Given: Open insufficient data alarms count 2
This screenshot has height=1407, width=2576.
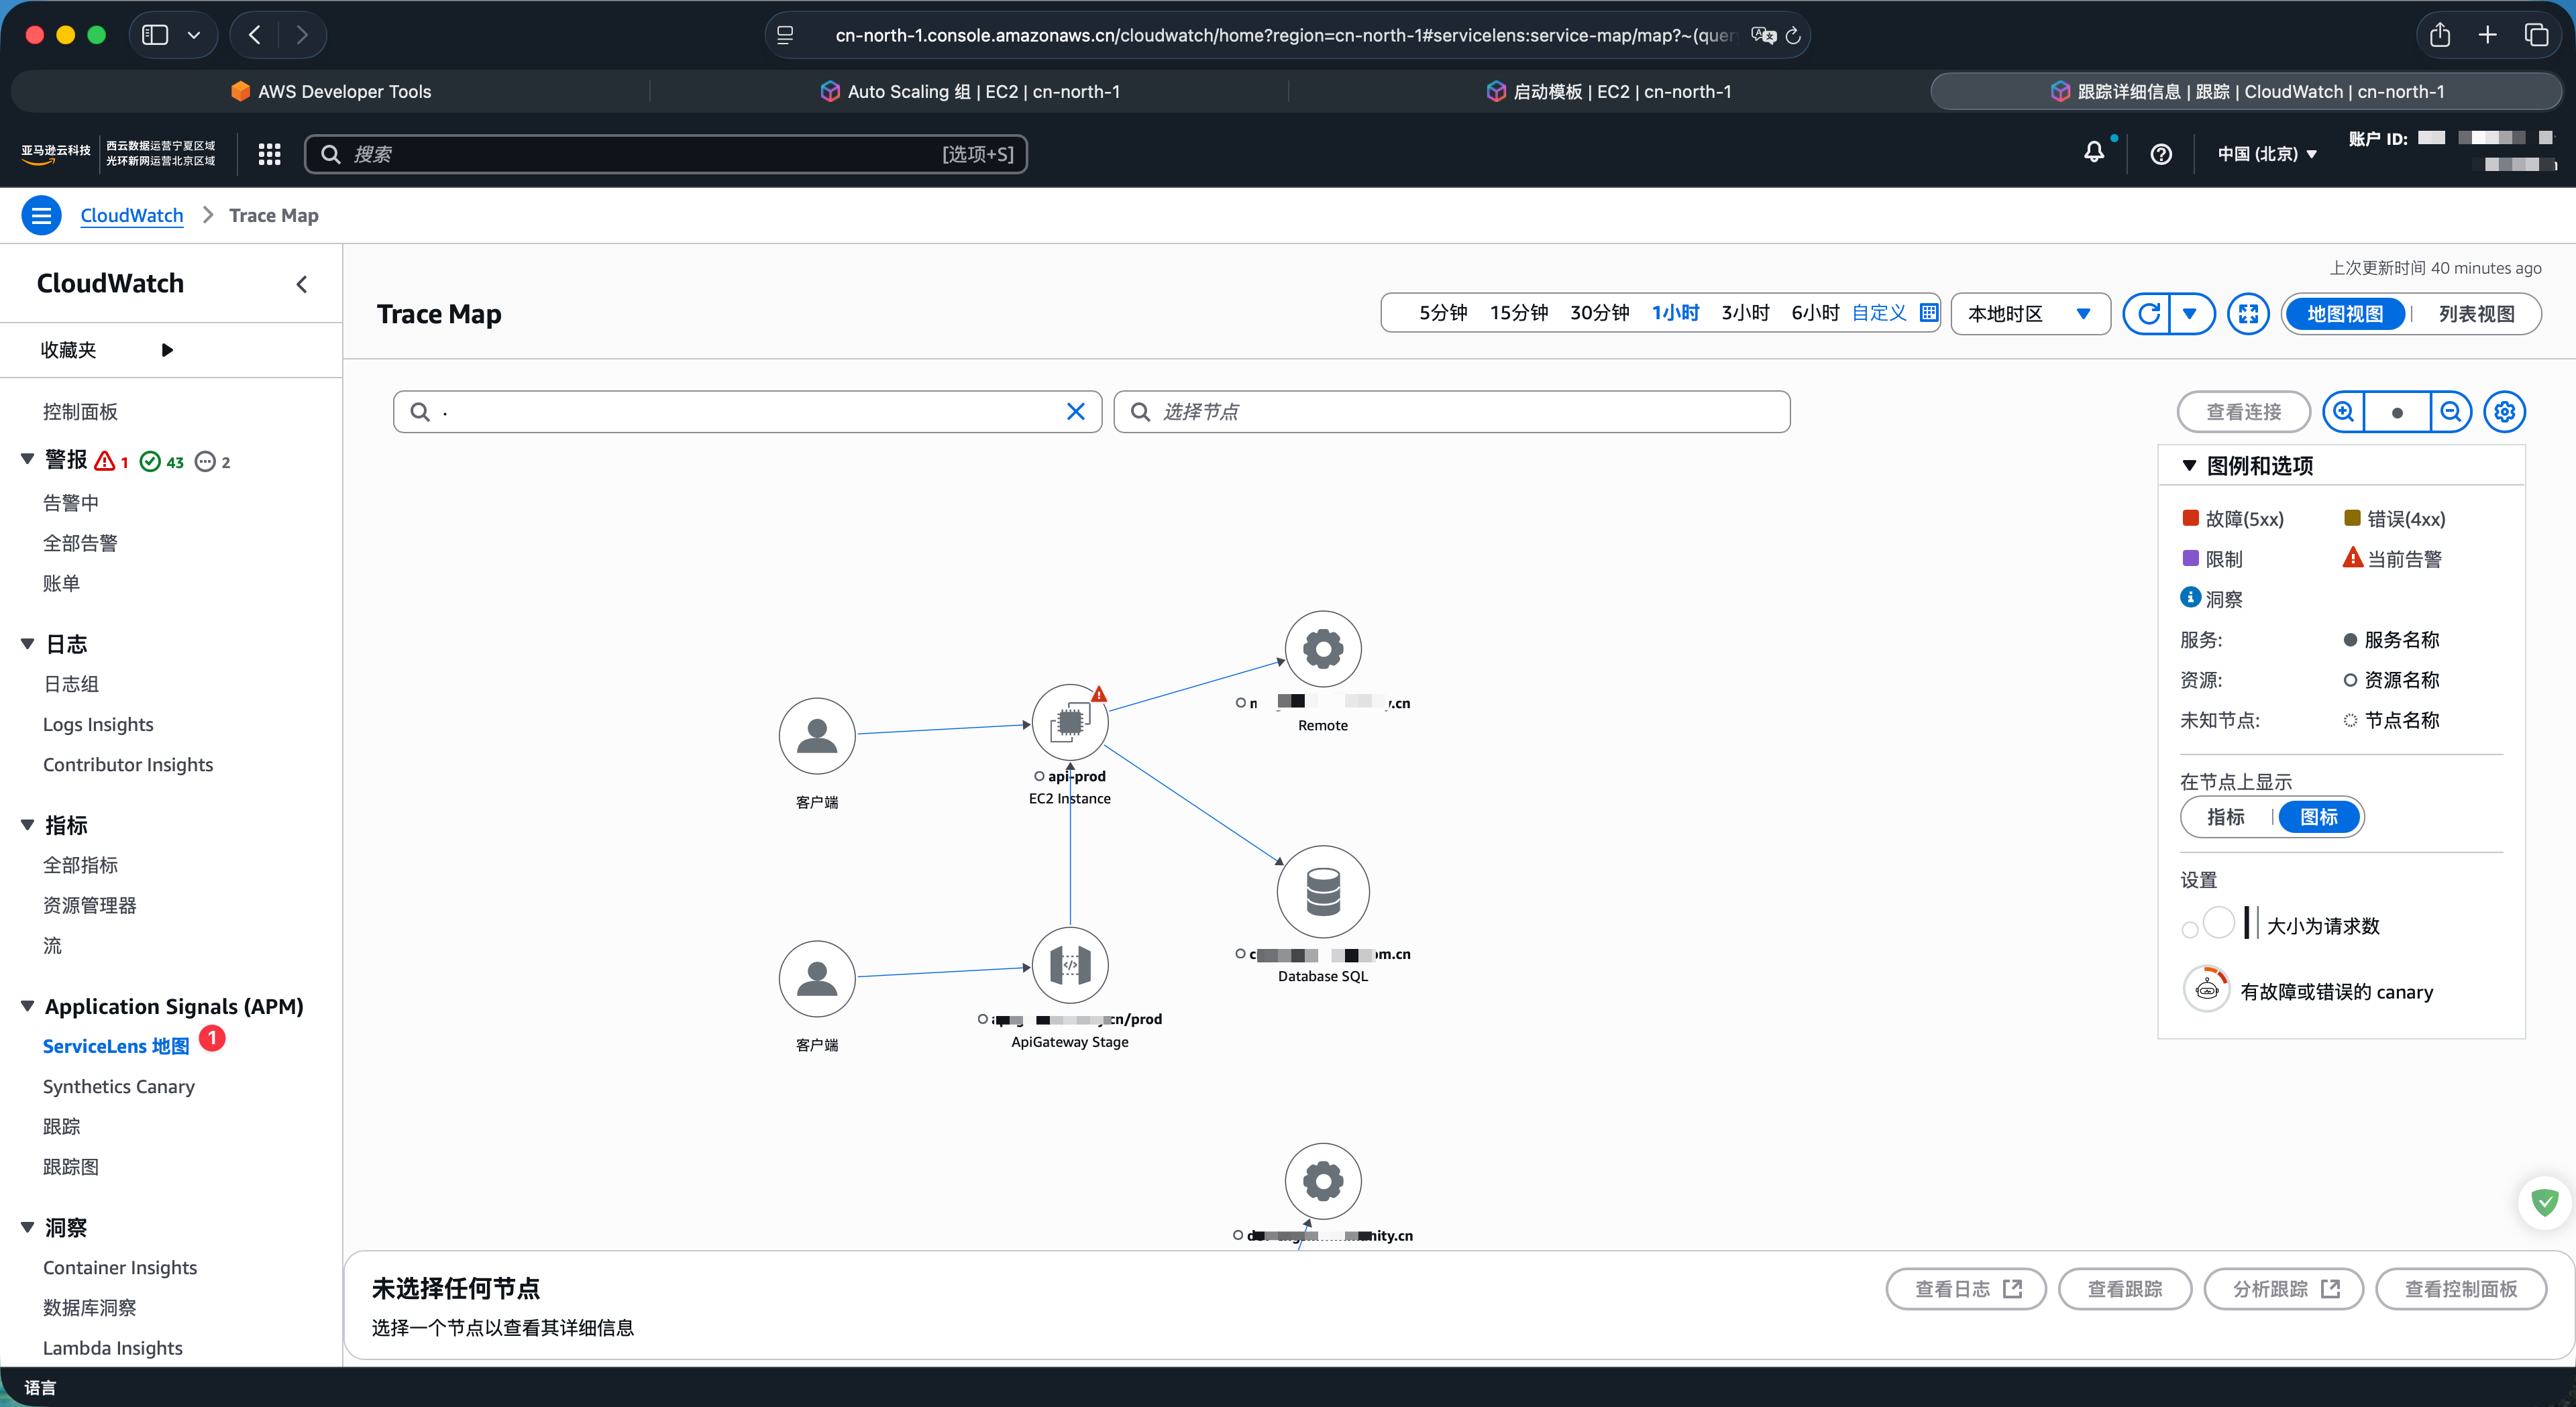Looking at the screenshot, I should 213,461.
